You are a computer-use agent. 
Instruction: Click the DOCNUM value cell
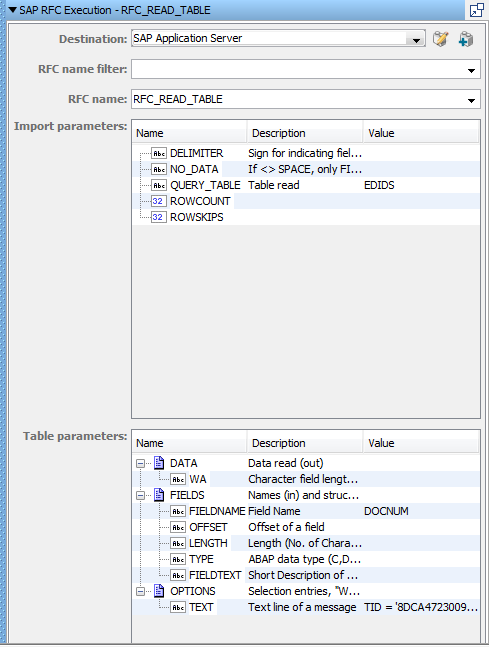(421, 511)
